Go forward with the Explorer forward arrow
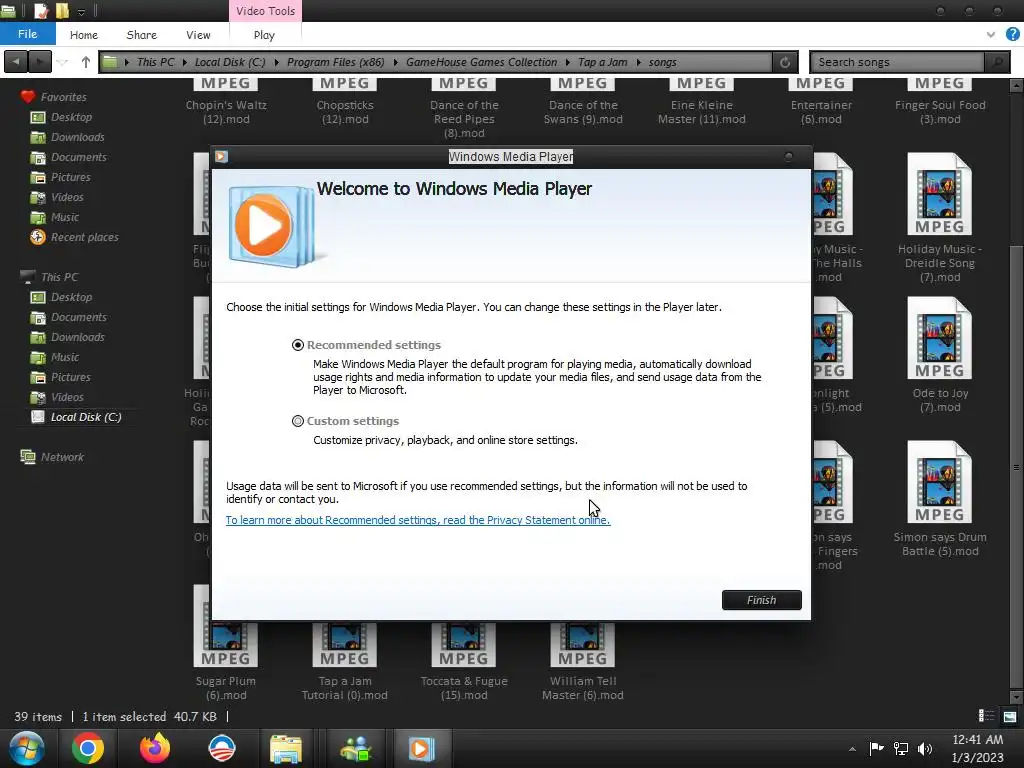Viewport: 1024px width, 768px height. 40,62
